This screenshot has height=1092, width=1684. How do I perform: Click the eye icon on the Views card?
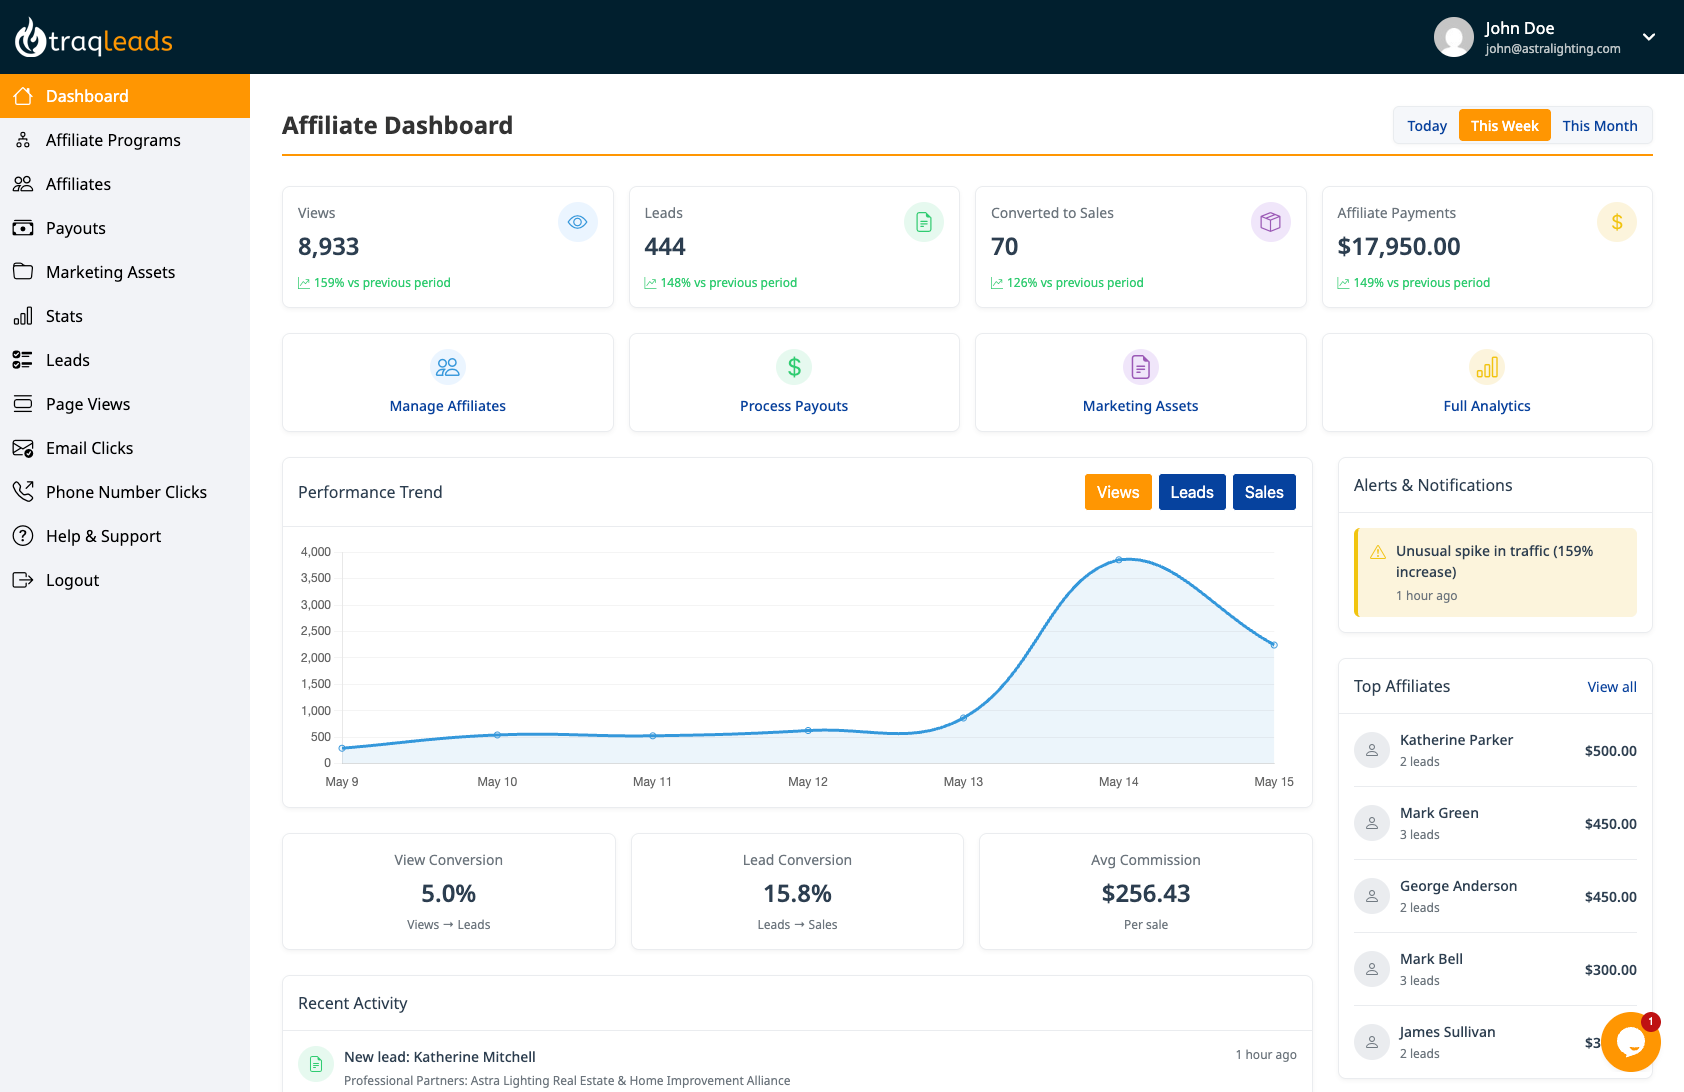[x=578, y=222]
